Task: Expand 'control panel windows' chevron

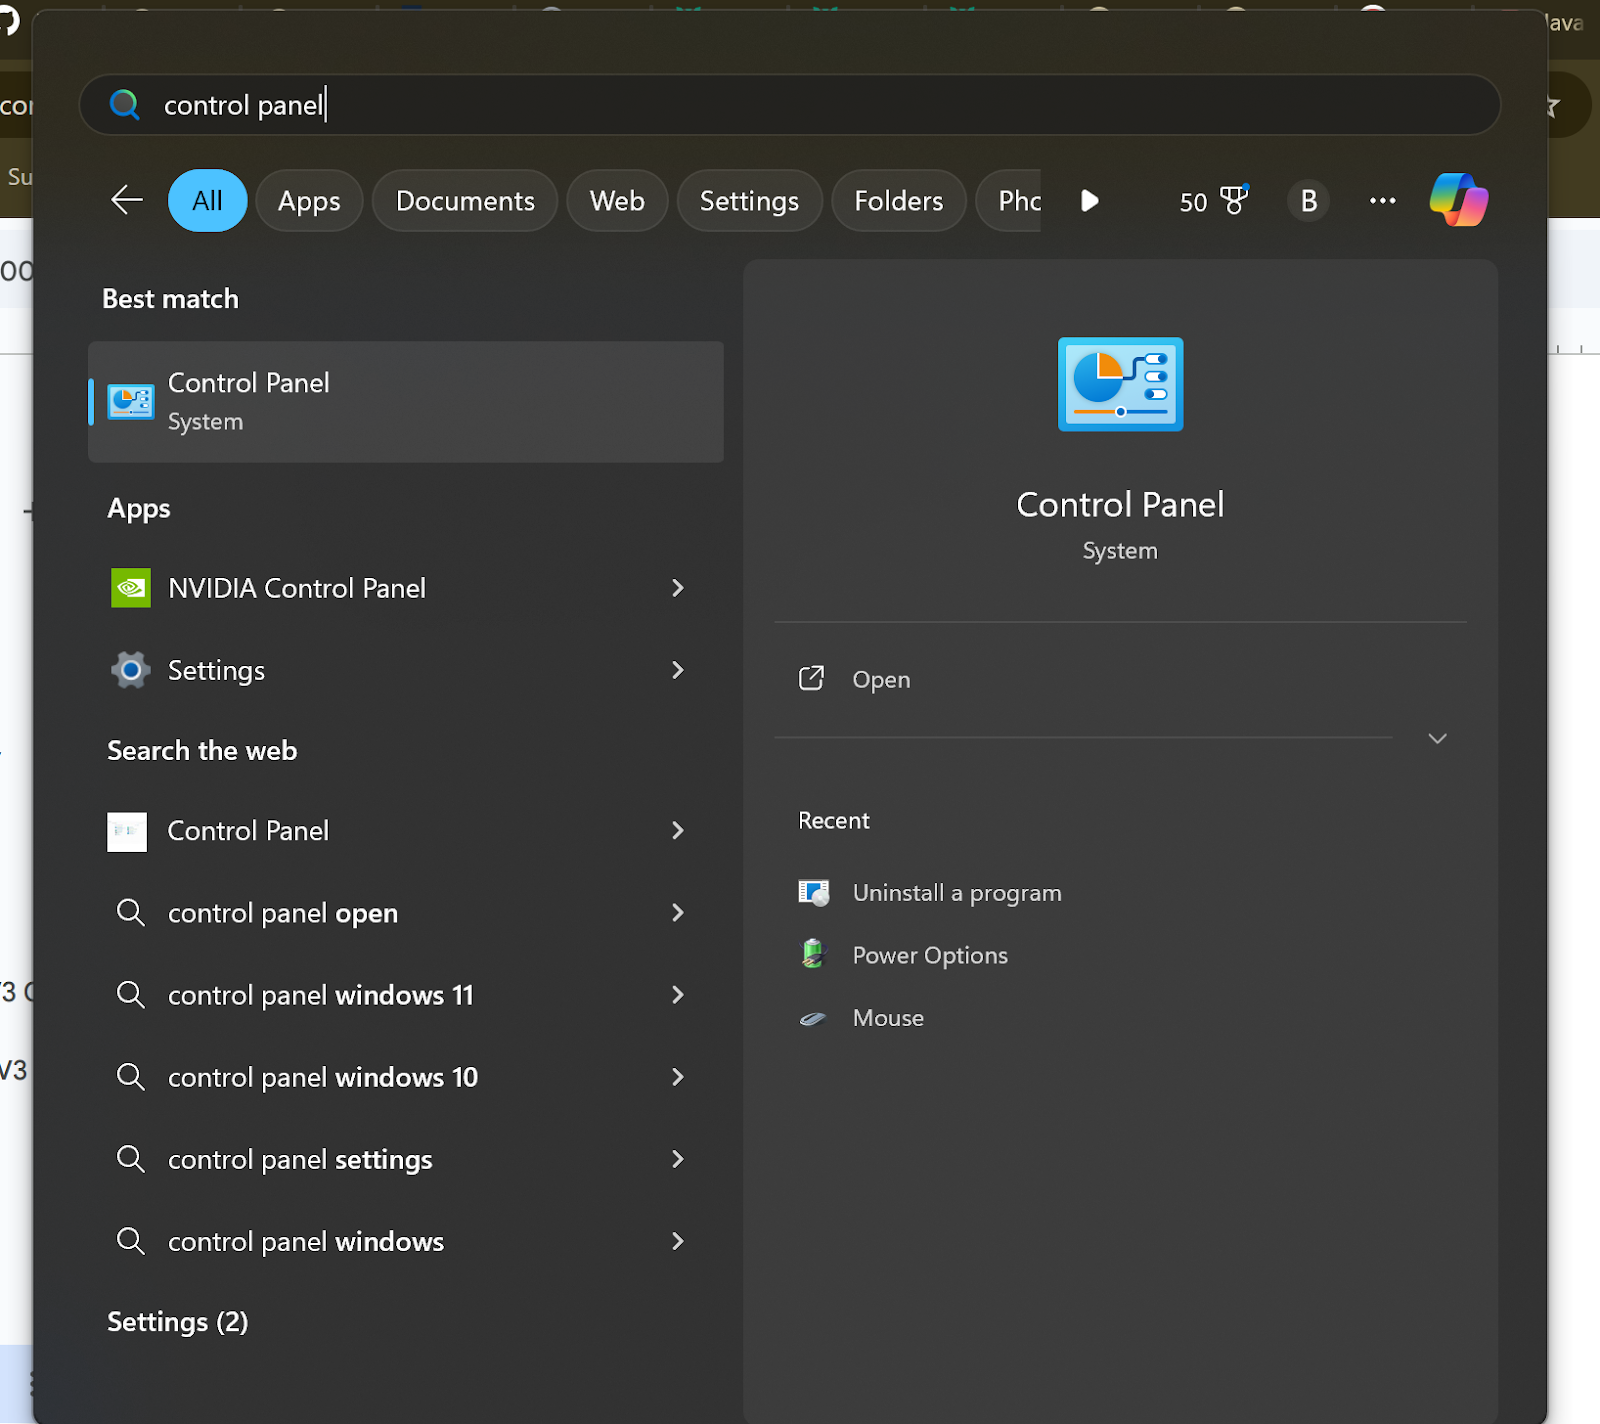Action: point(678,1241)
